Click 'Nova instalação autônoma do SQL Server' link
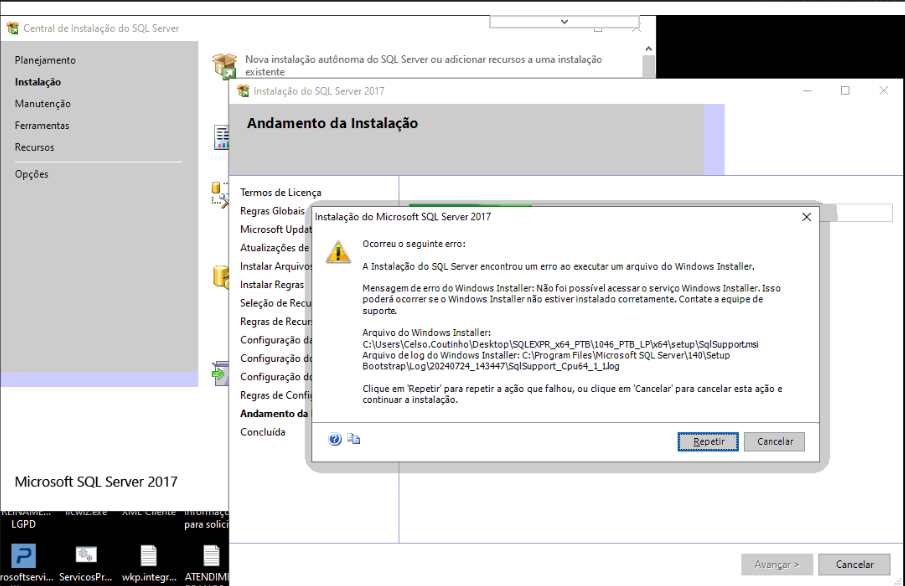 pos(424,65)
